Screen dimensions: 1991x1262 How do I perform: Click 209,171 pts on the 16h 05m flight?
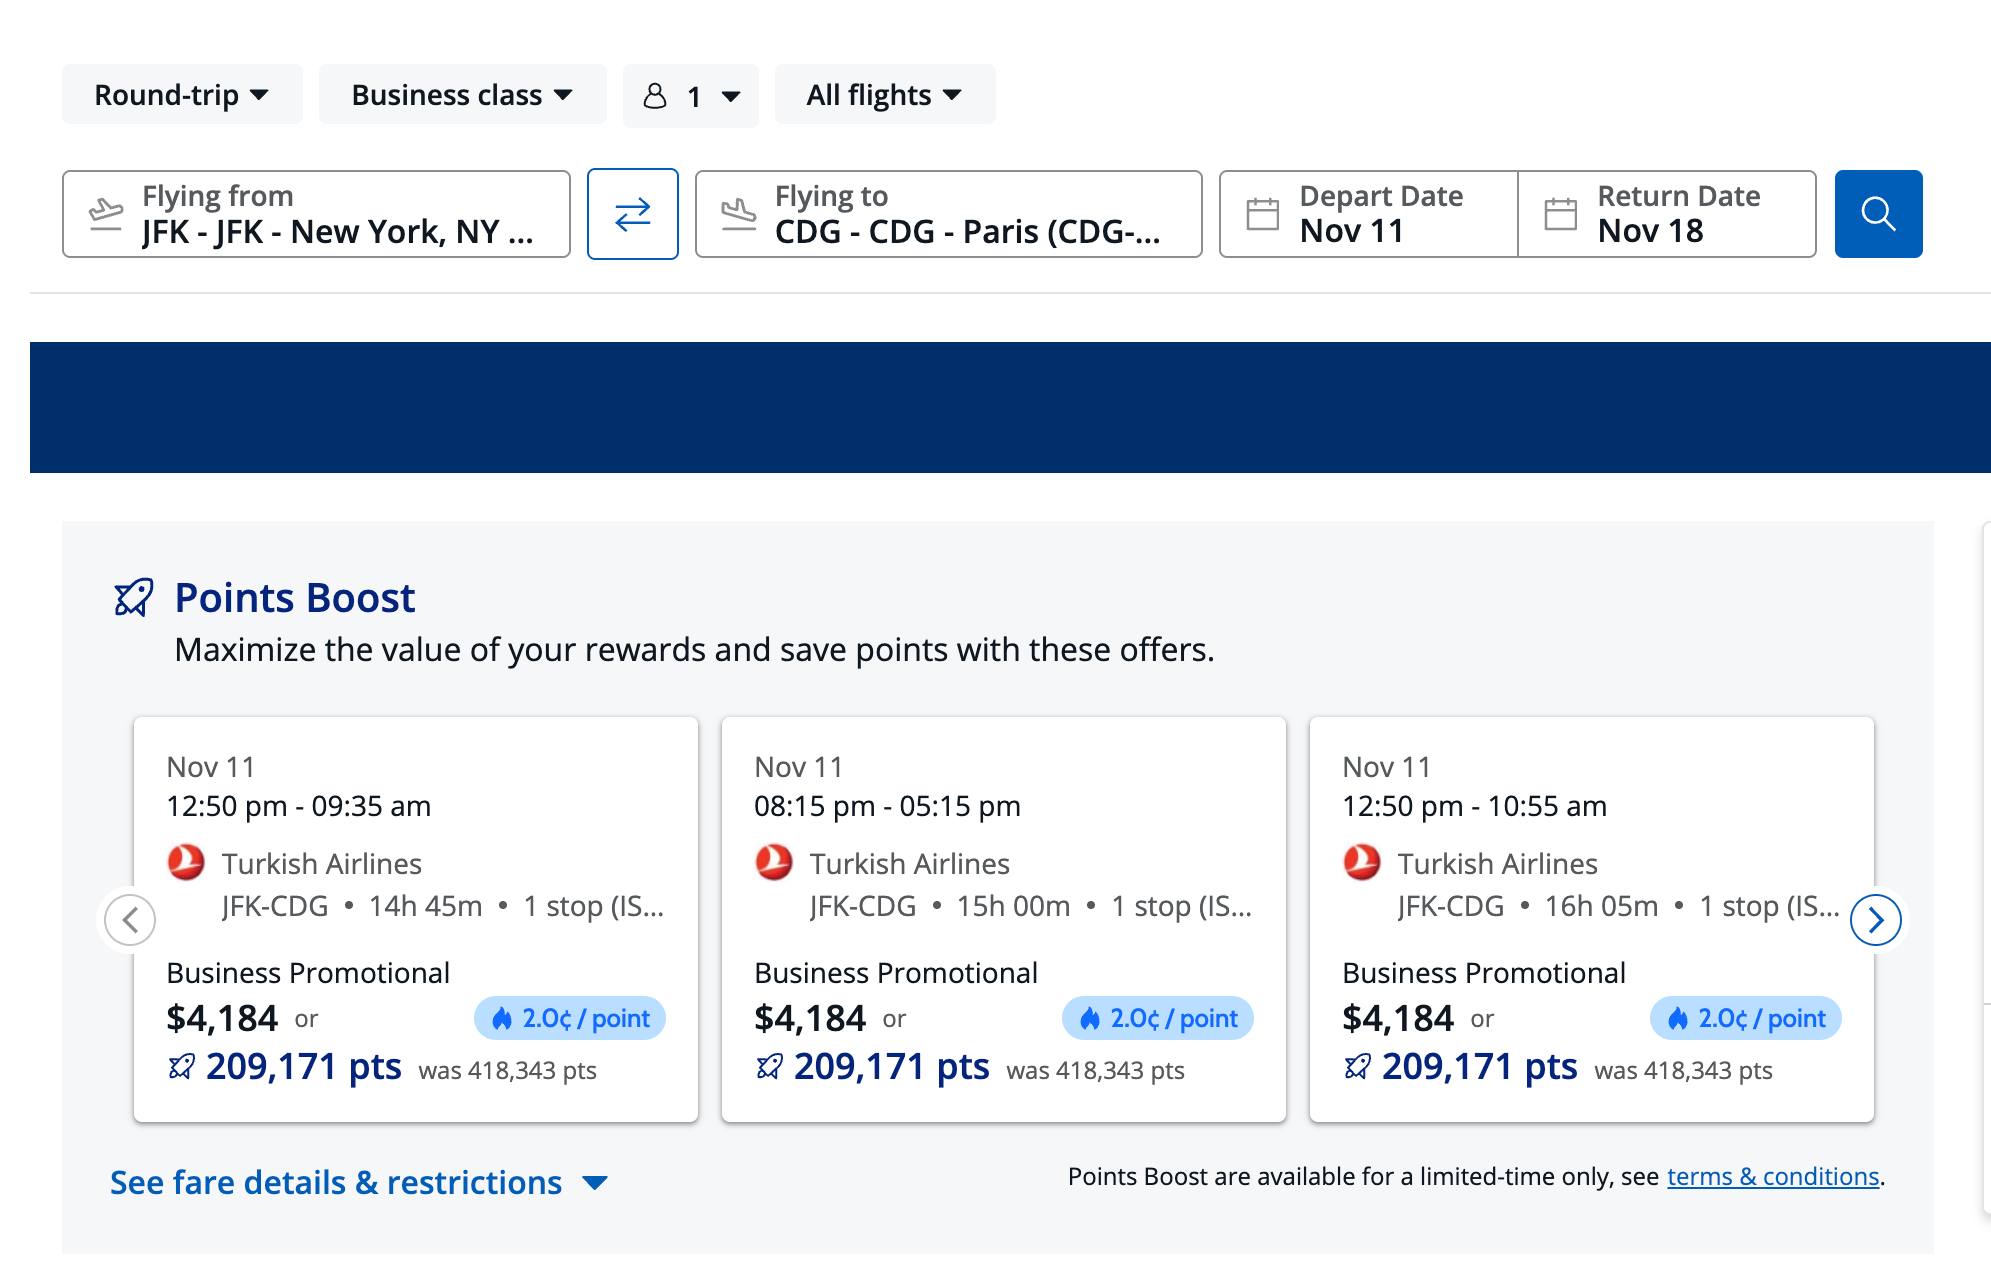click(x=1480, y=1067)
